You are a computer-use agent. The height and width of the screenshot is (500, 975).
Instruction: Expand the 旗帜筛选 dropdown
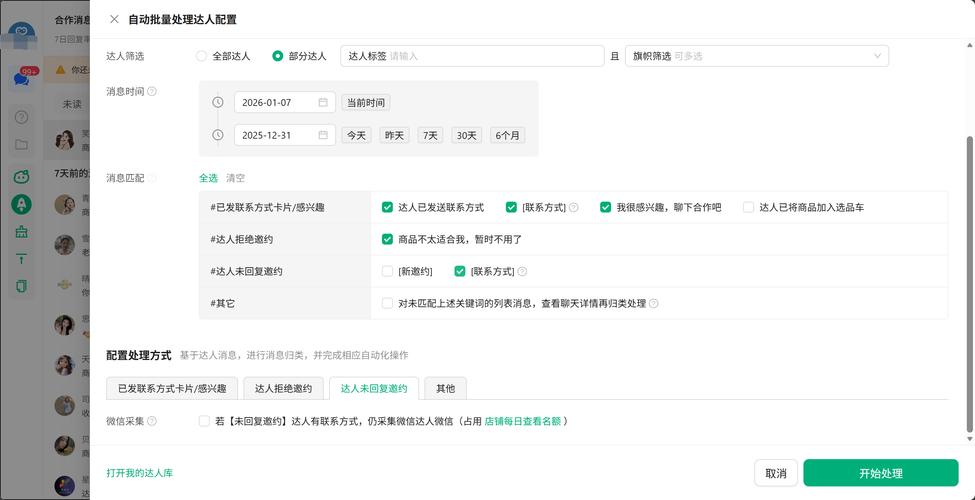pyautogui.click(x=756, y=56)
